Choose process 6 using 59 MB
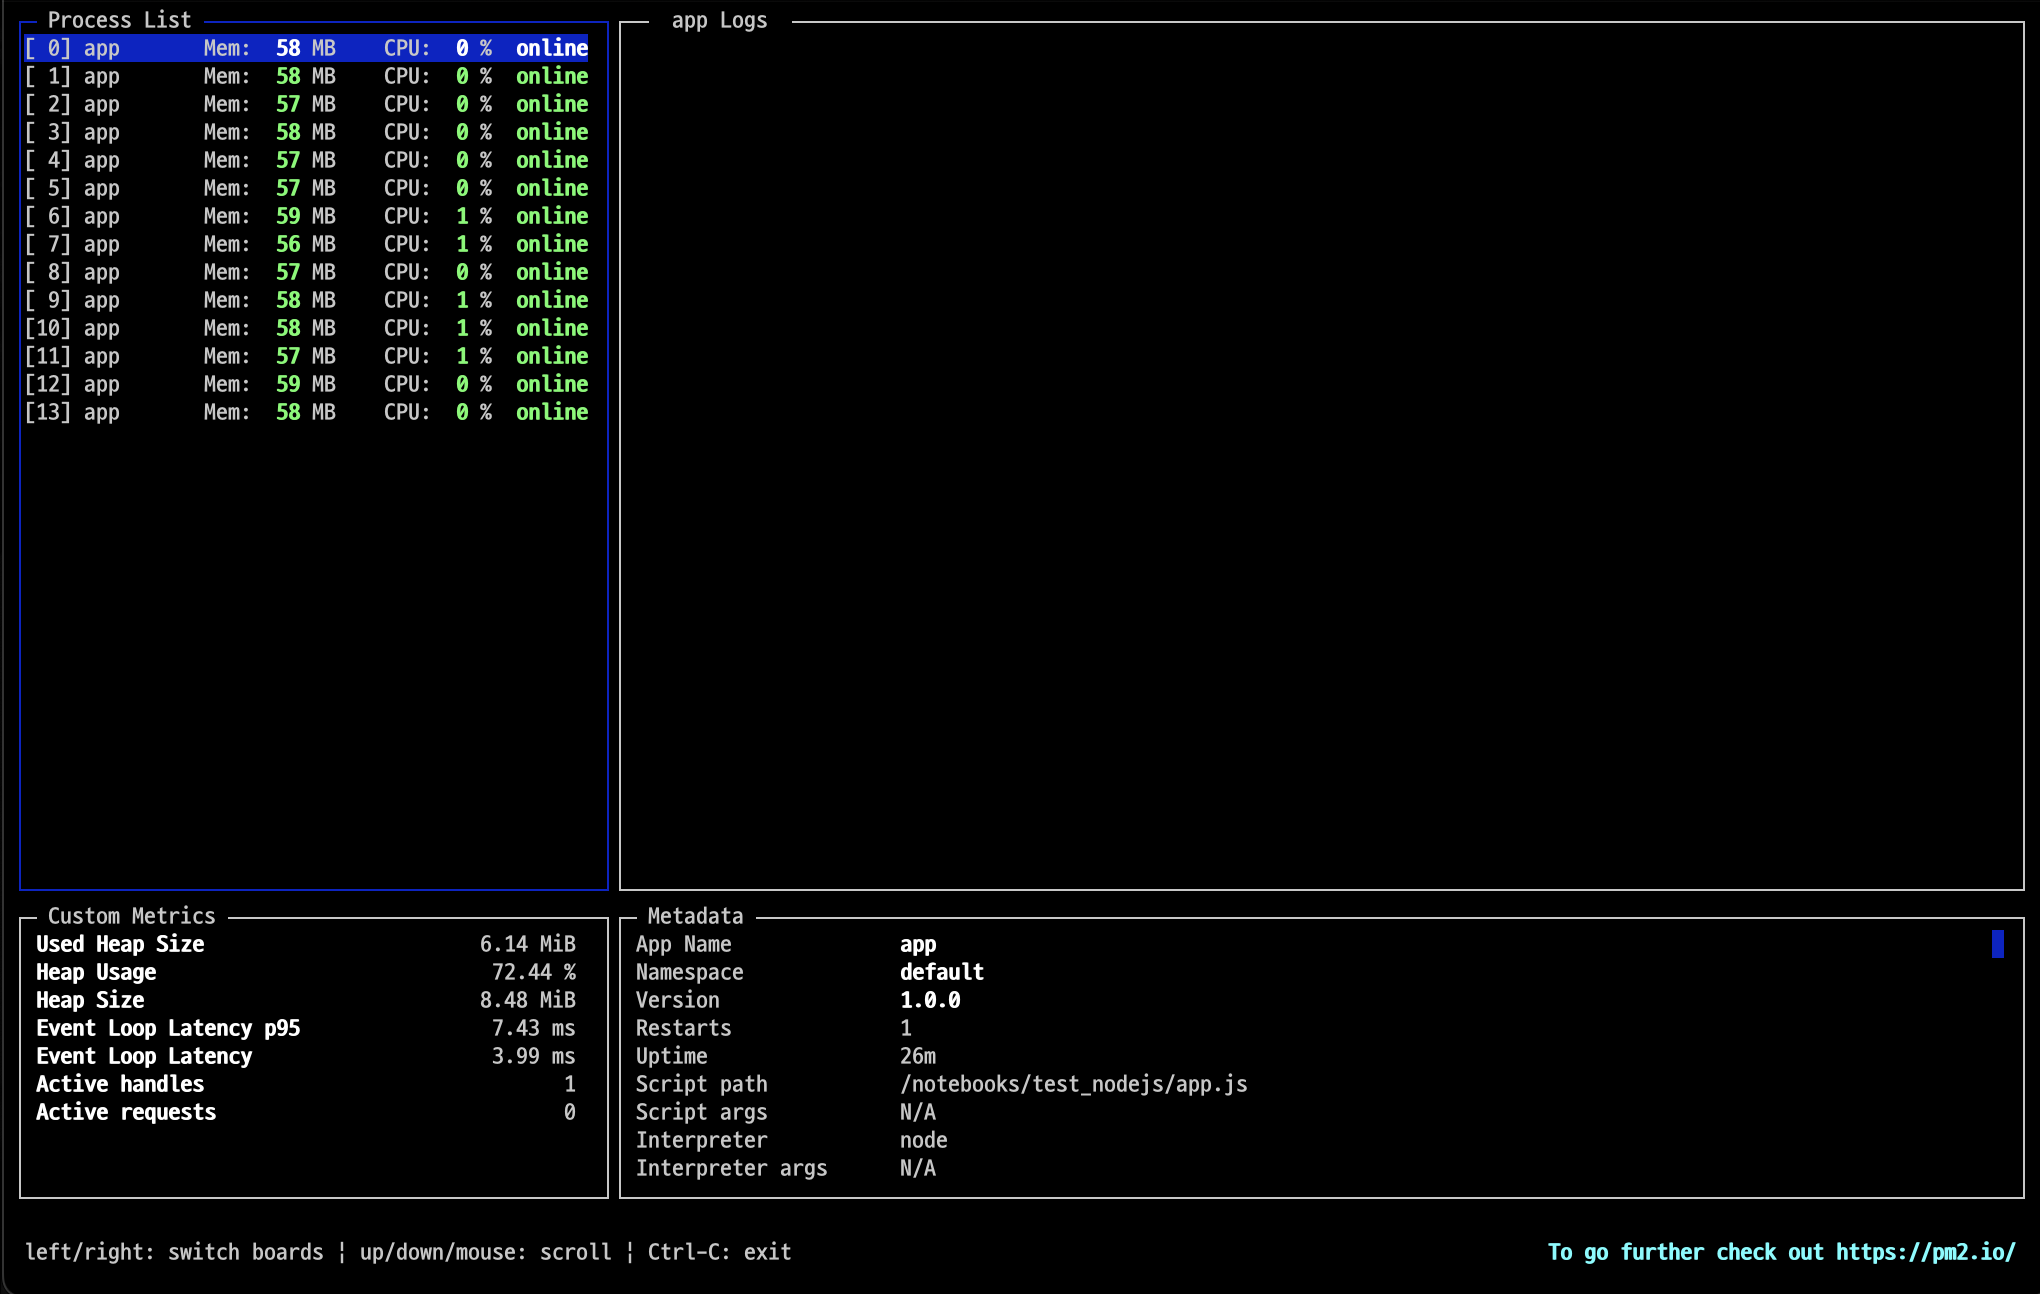2040x1294 pixels. 305,216
